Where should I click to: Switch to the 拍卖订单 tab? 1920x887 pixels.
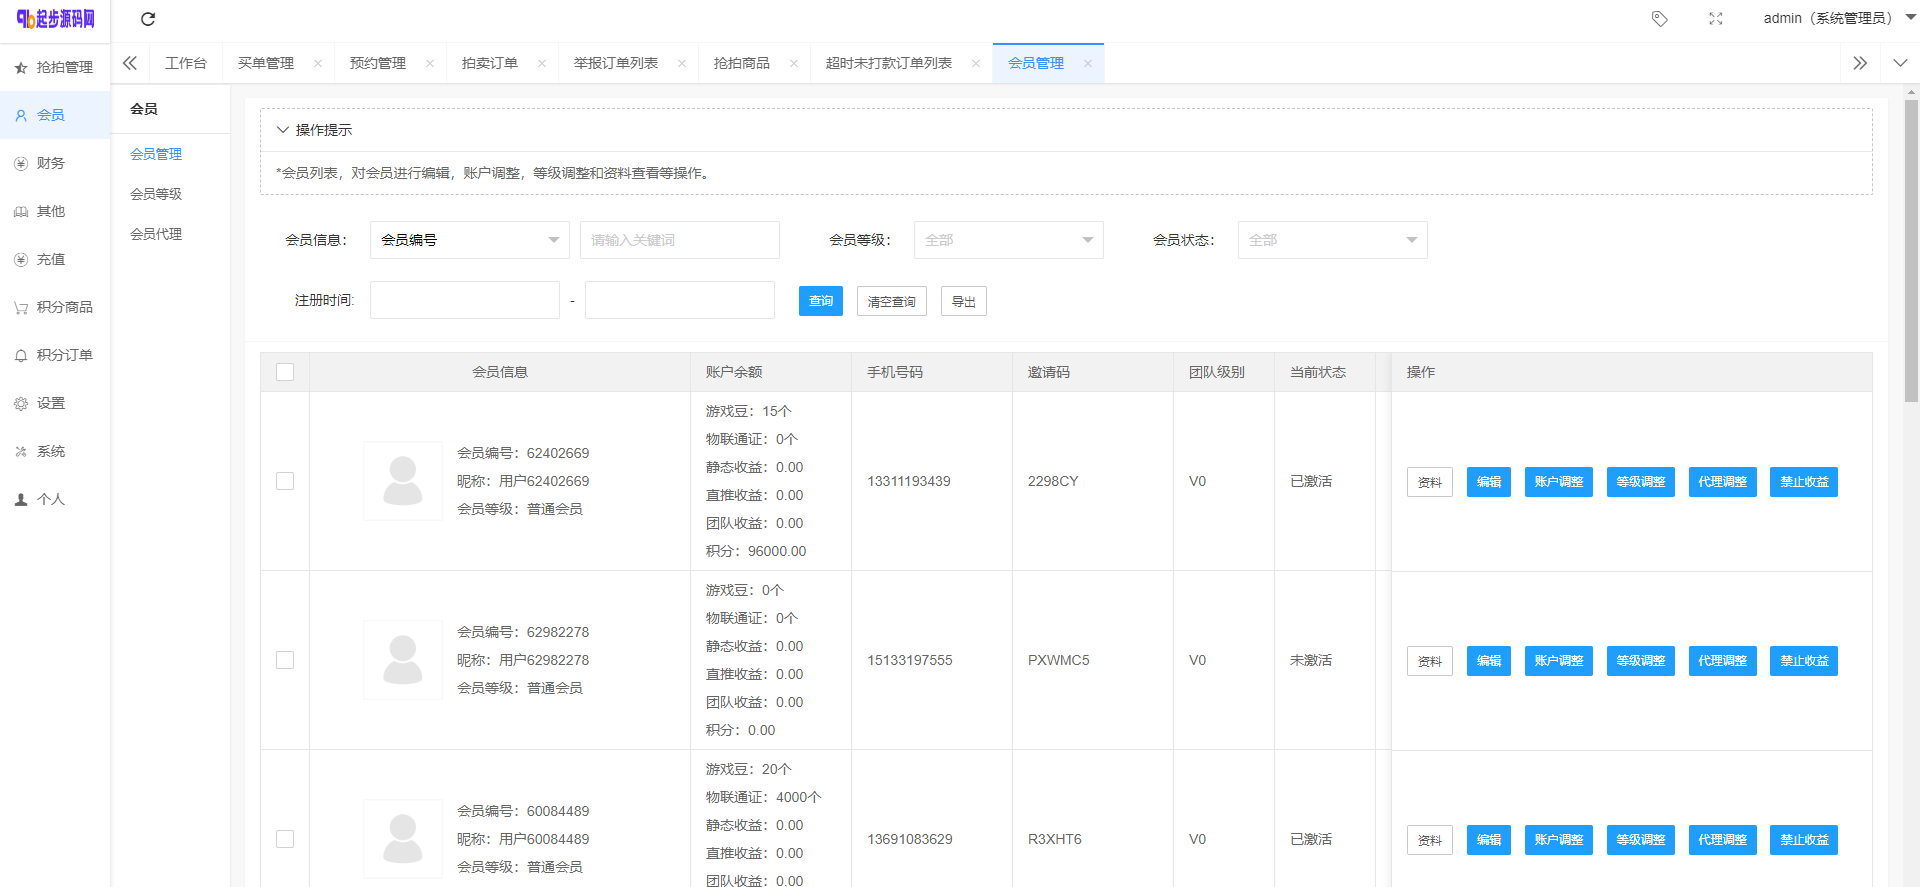click(x=489, y=64)
